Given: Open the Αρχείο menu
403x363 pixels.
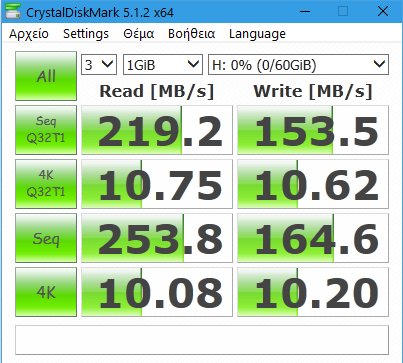Looking at the screenshot, I should pyautogui.click(x=29, y=34).
